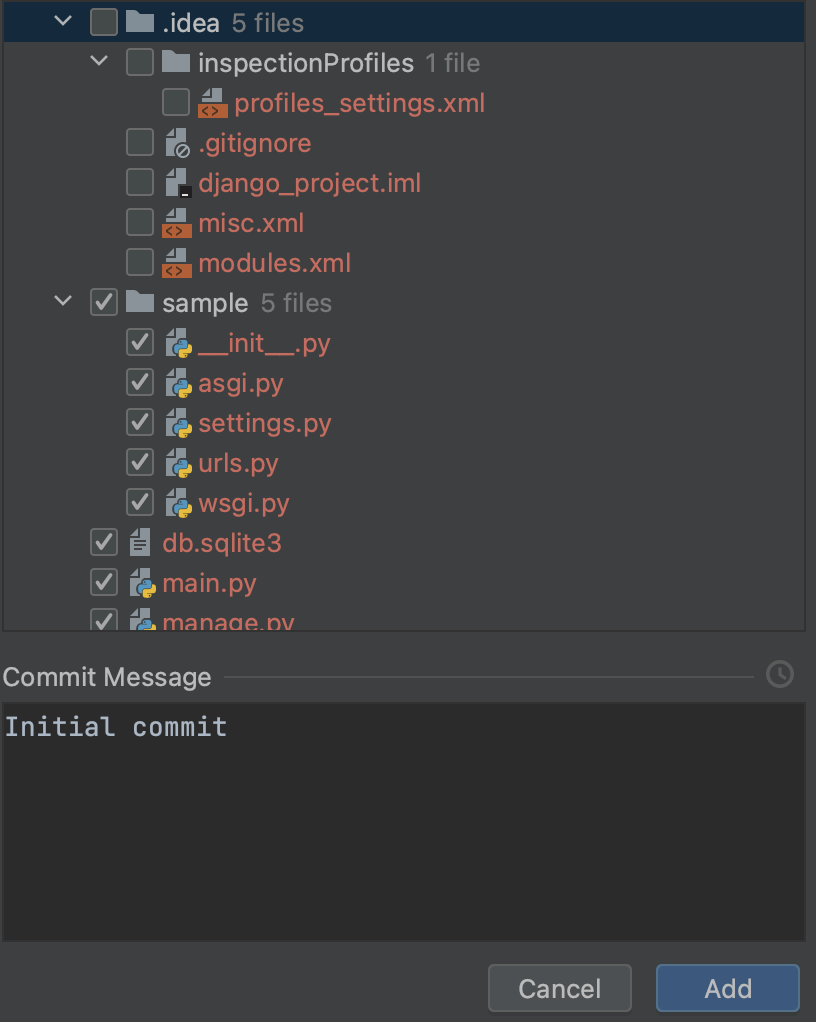Click the .gitignore file icon

pos(177,143)
